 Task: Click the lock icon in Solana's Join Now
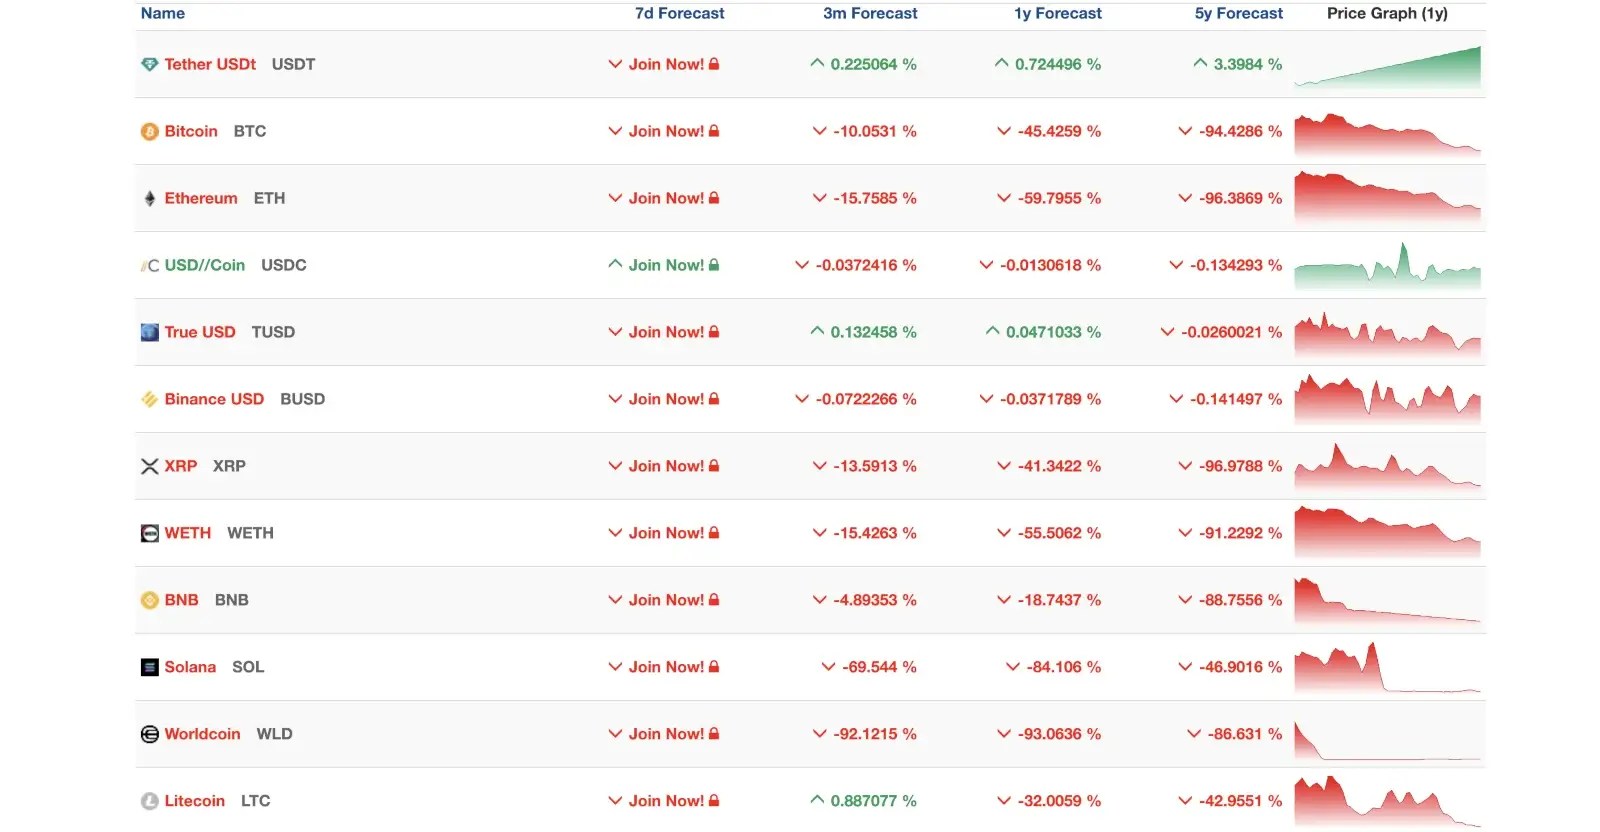click(x=714, y=667)
